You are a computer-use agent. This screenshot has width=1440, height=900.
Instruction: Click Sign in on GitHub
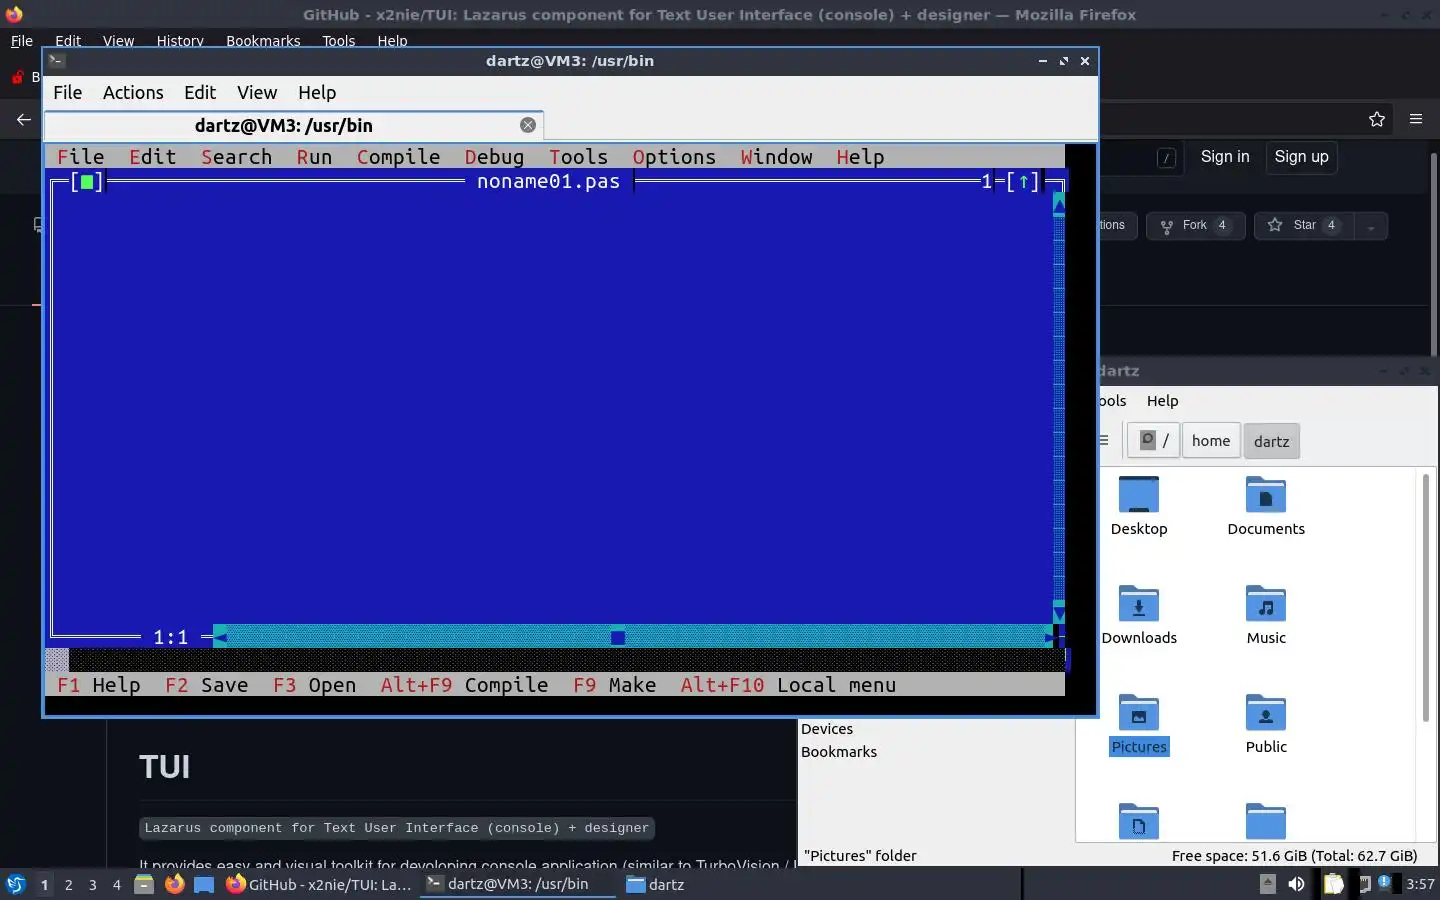coord(1225,156)
